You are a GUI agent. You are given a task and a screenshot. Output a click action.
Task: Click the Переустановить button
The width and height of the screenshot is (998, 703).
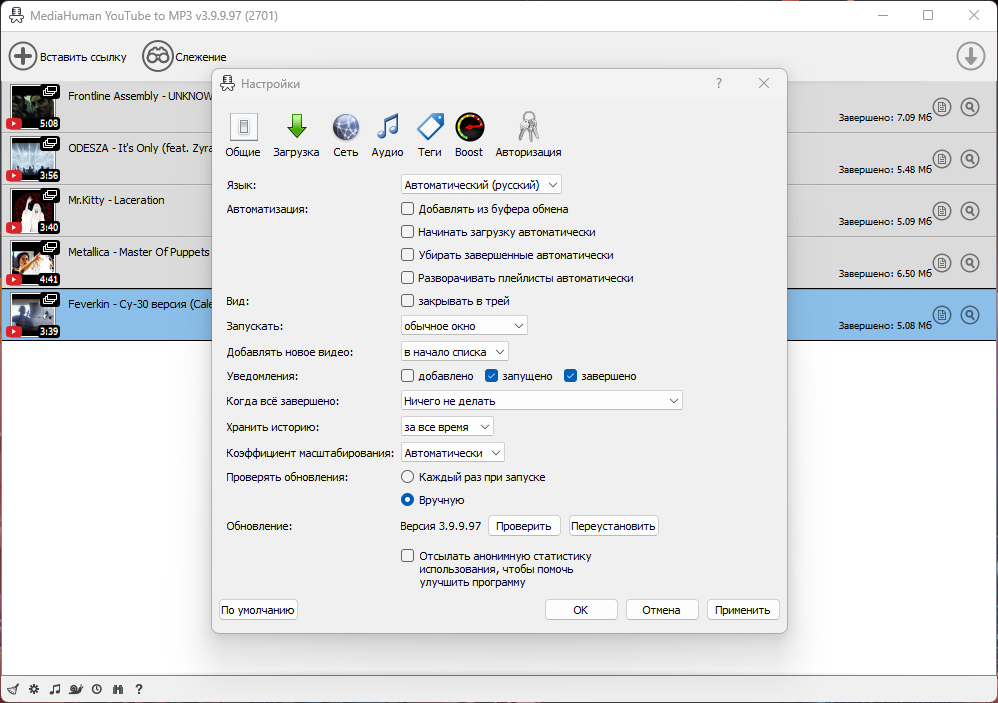pyautogui.click(x=613, y=526)
